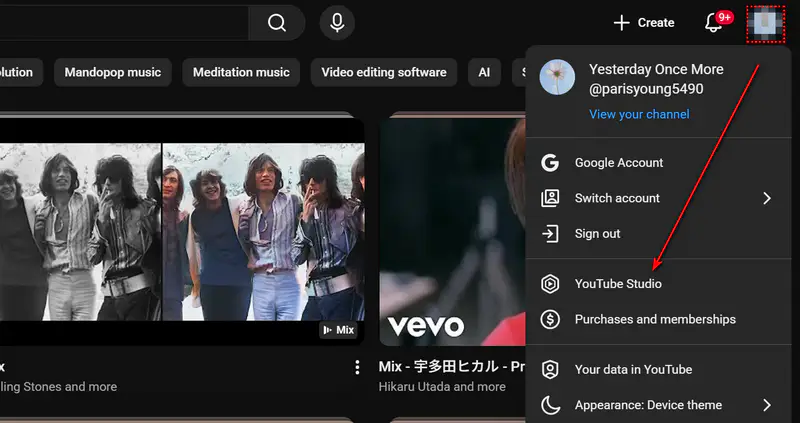Click the YouTube Studio hexagon icon

click(x=549, y=284)
